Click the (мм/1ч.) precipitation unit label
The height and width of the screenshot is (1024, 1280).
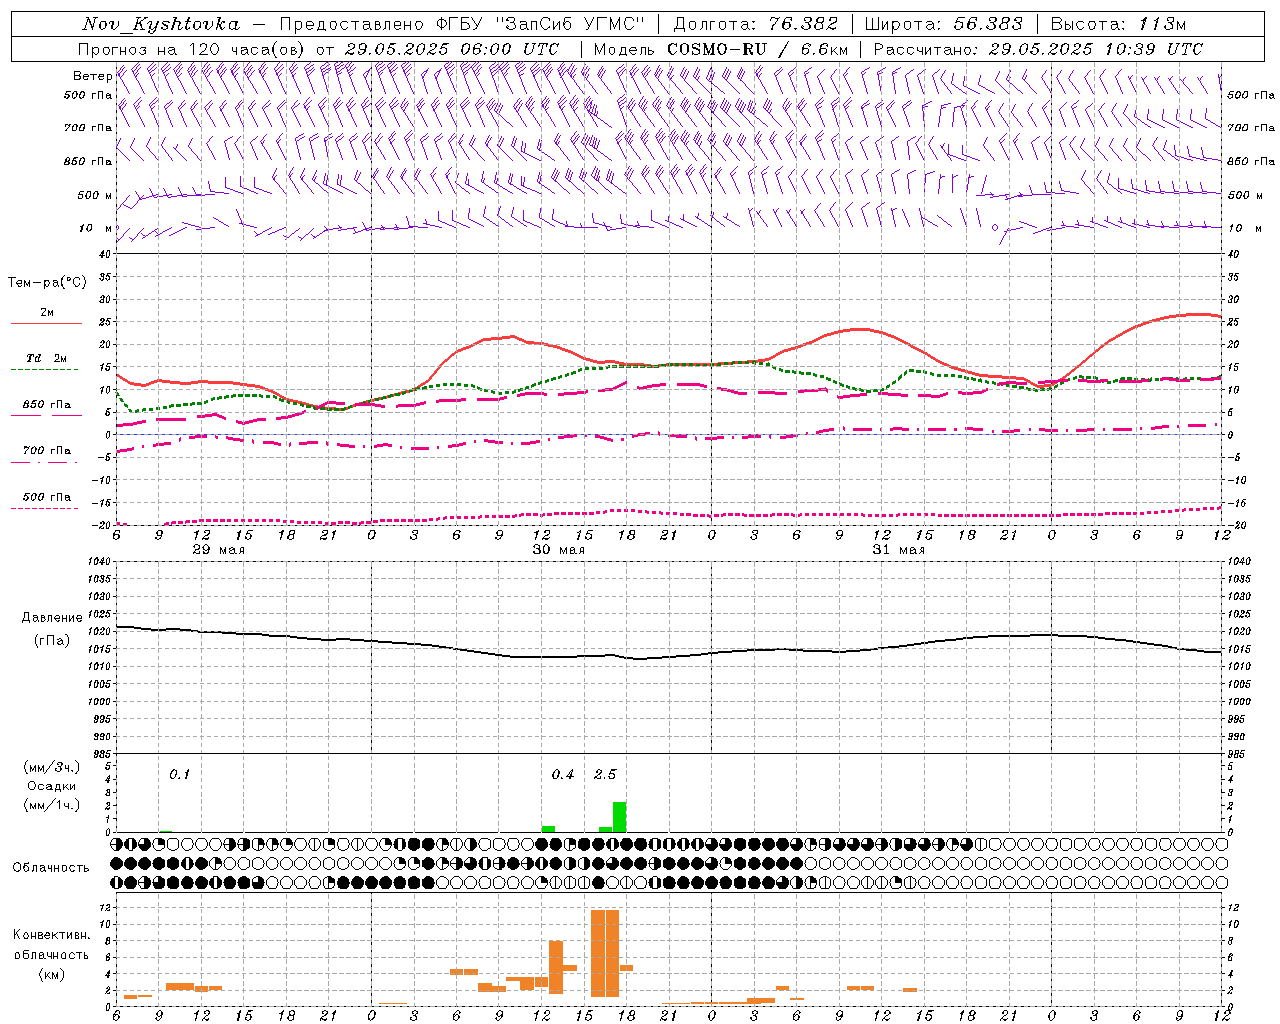tap(52, 805)
